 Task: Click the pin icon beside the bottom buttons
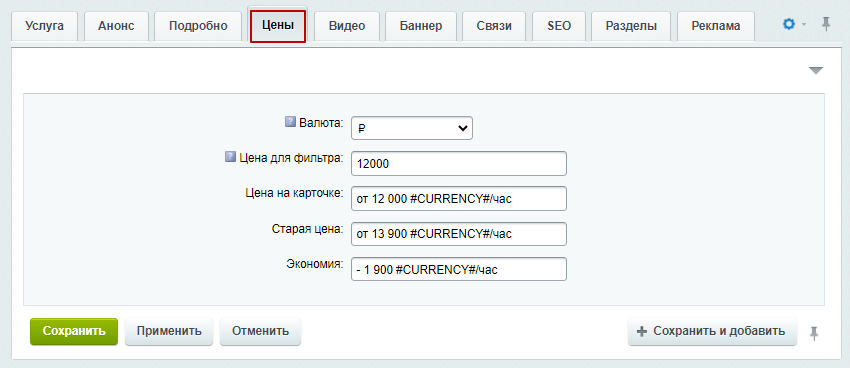814,333
